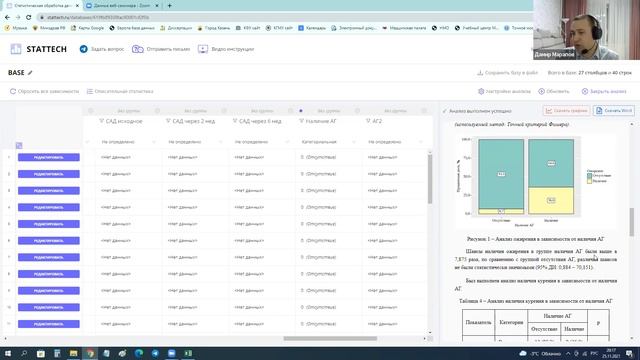
Task: Toggle the circle right of САД исходное group header
Action: [158, 111]
